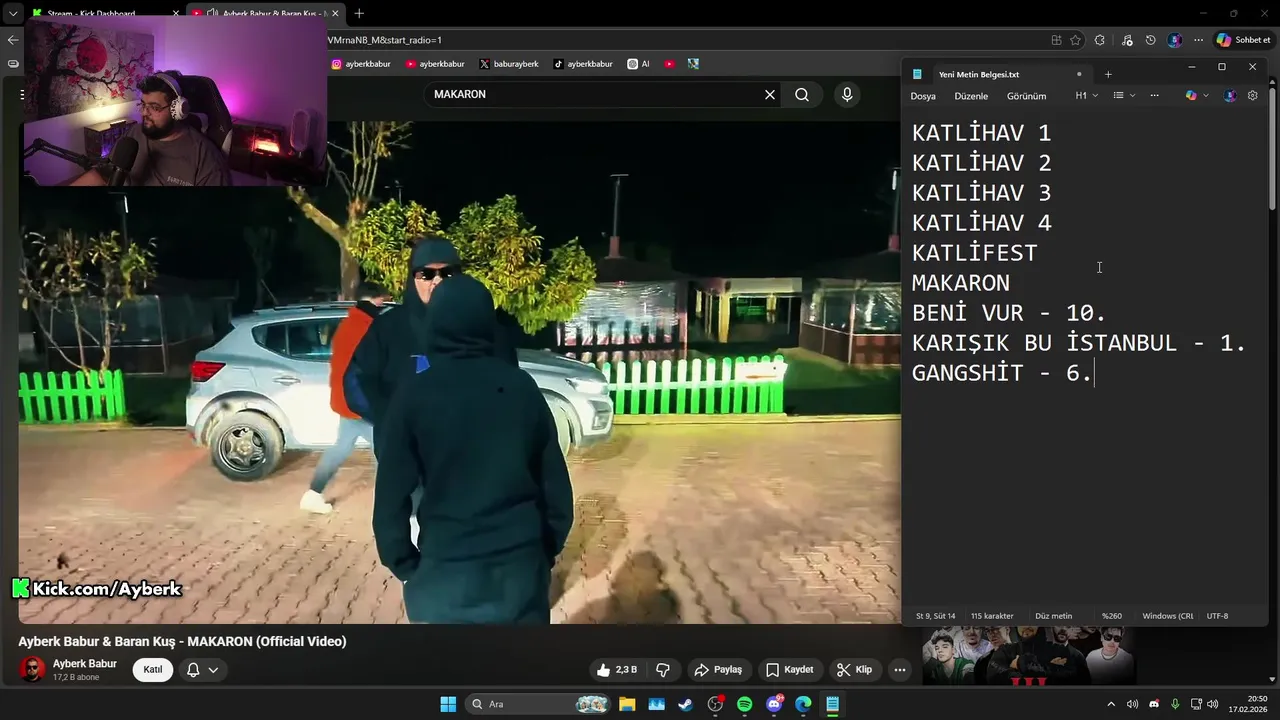Open File Explorer from taskbar
Screen dimensions: 1280x720
click(627, 704)
